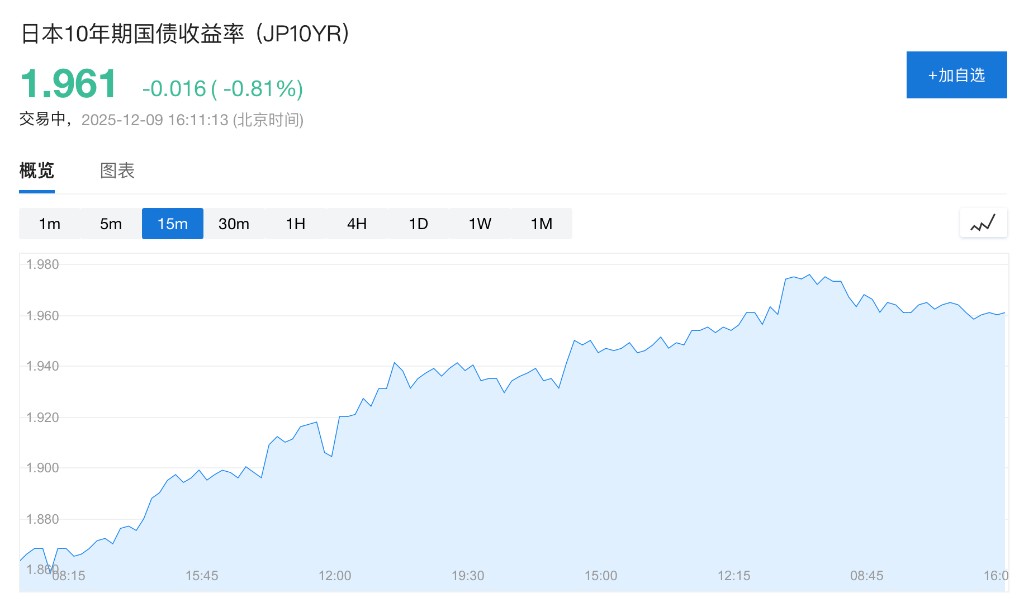Click the 19:30 time axis label
1024x607 pixels.
pyautogui.click(x=468, y=576)
